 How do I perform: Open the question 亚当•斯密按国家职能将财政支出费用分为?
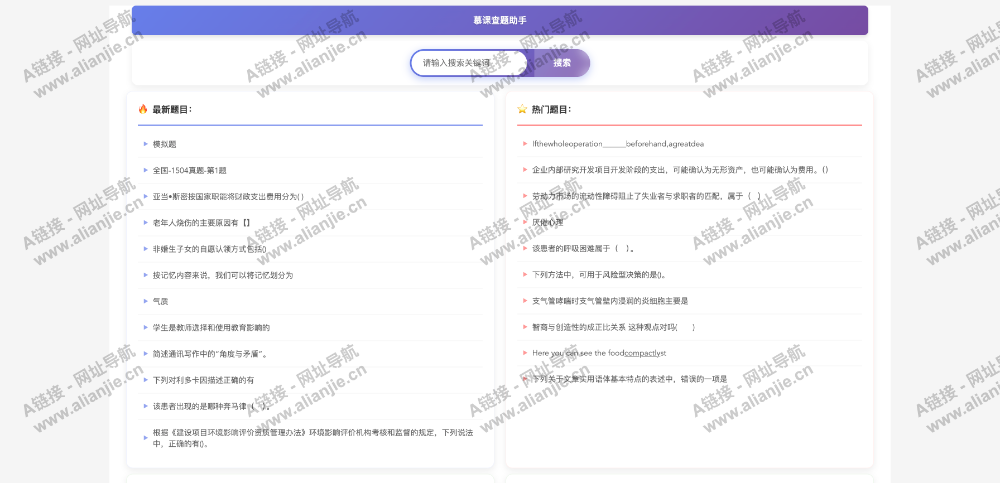point(228,196)
